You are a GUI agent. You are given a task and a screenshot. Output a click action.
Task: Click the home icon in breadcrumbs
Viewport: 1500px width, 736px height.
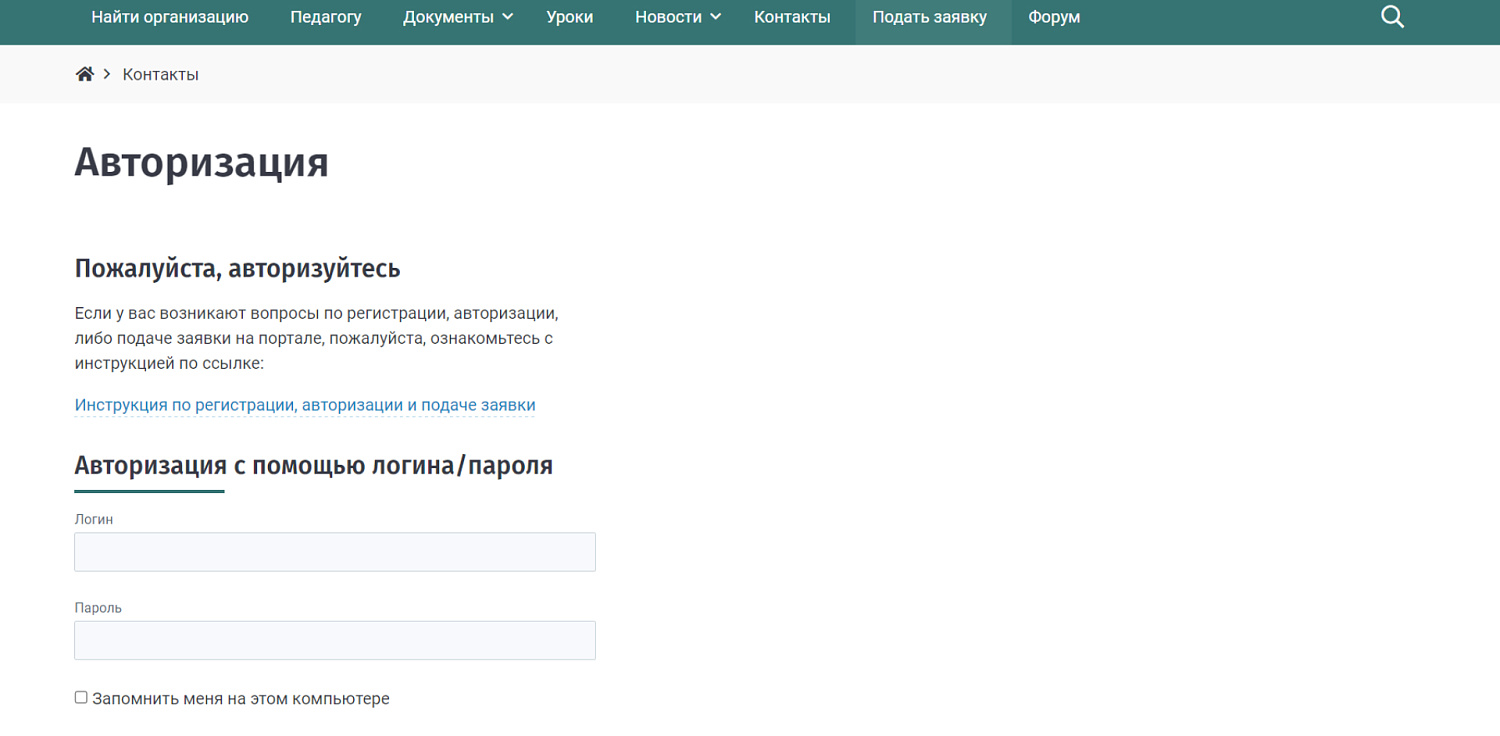coord(85,74)
